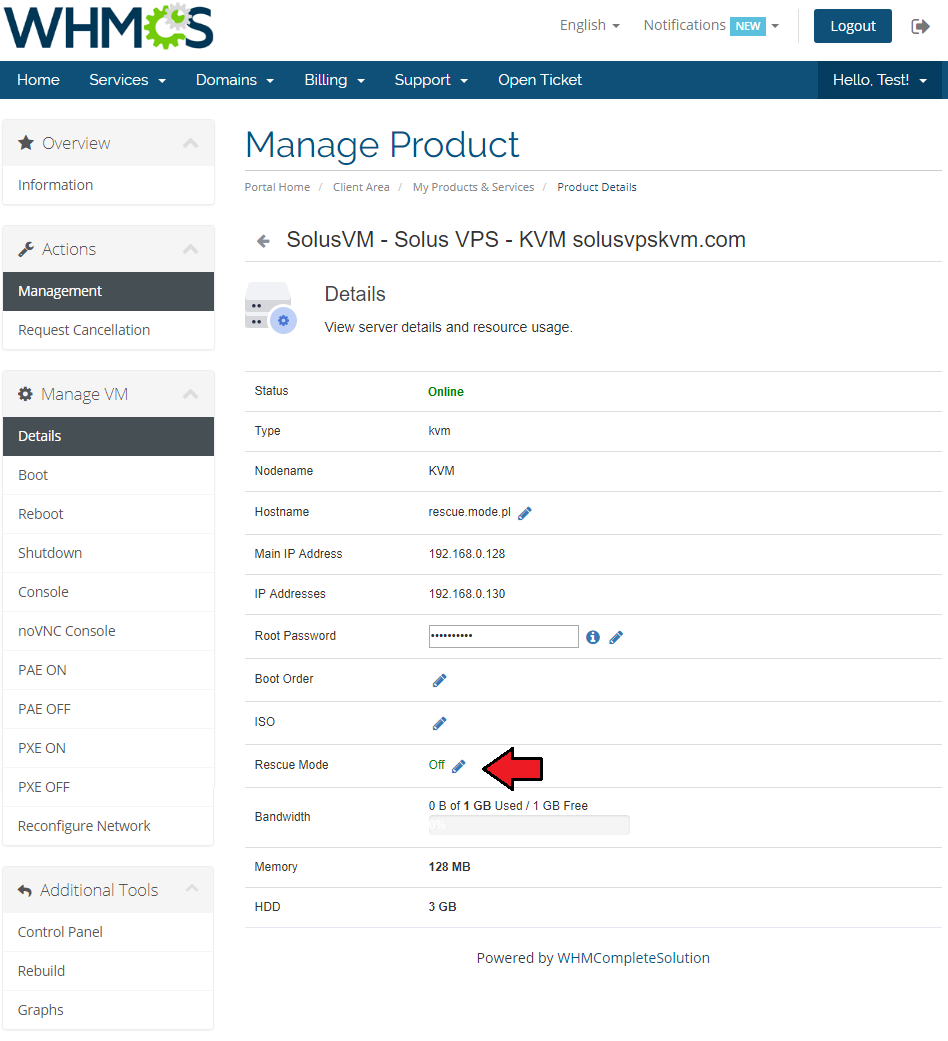The image size is (948, 1041).
Task: Click Portal Home breadcrumb link
Action: [x=277, y=187]
